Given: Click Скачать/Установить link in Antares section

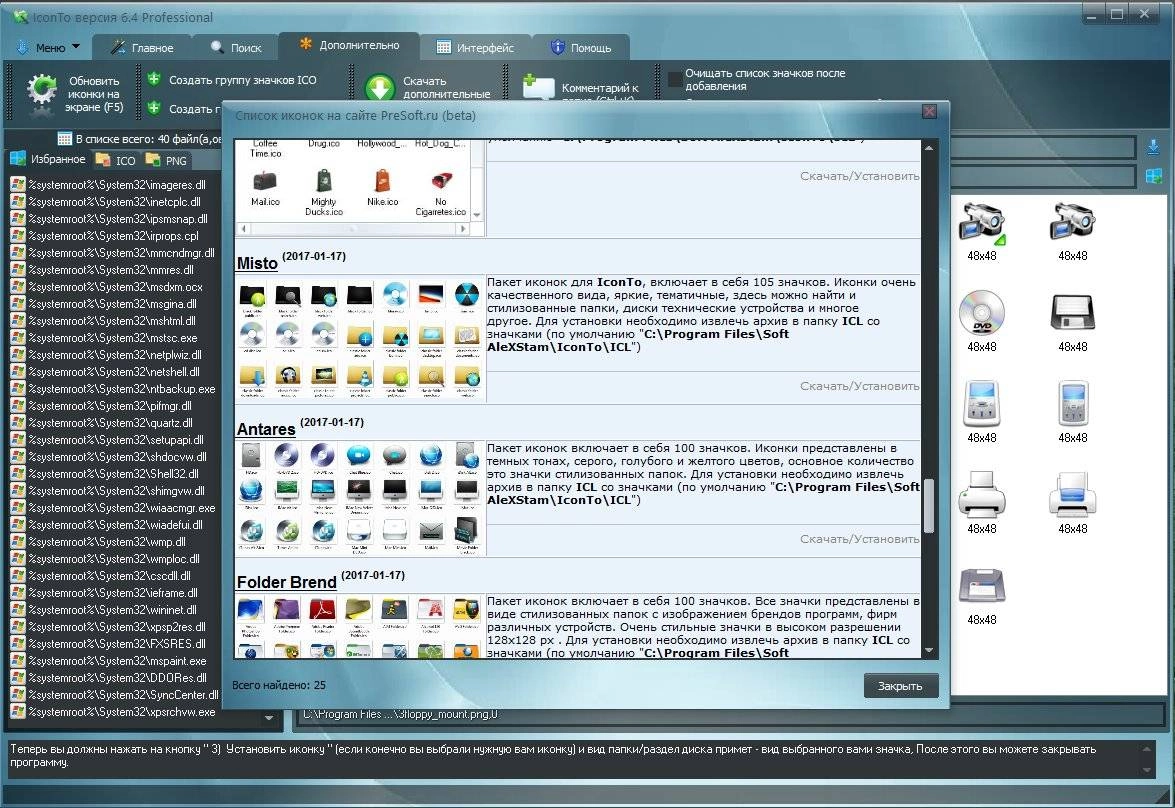Looking at the screenshot, I should click(860, 539).
